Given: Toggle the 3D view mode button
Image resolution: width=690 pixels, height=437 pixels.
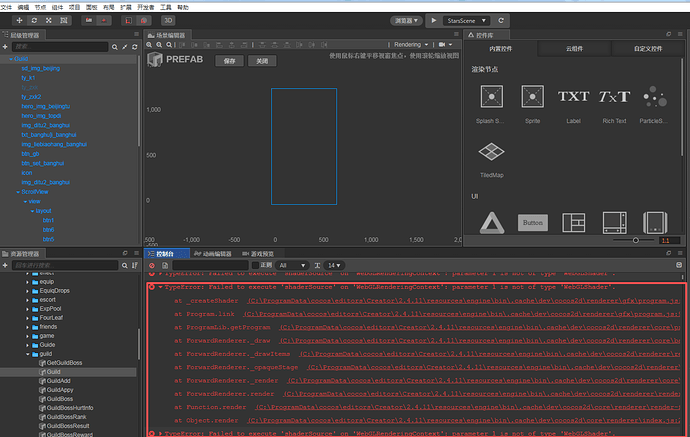Looking at the screenshot, I should tap(168, 21).
